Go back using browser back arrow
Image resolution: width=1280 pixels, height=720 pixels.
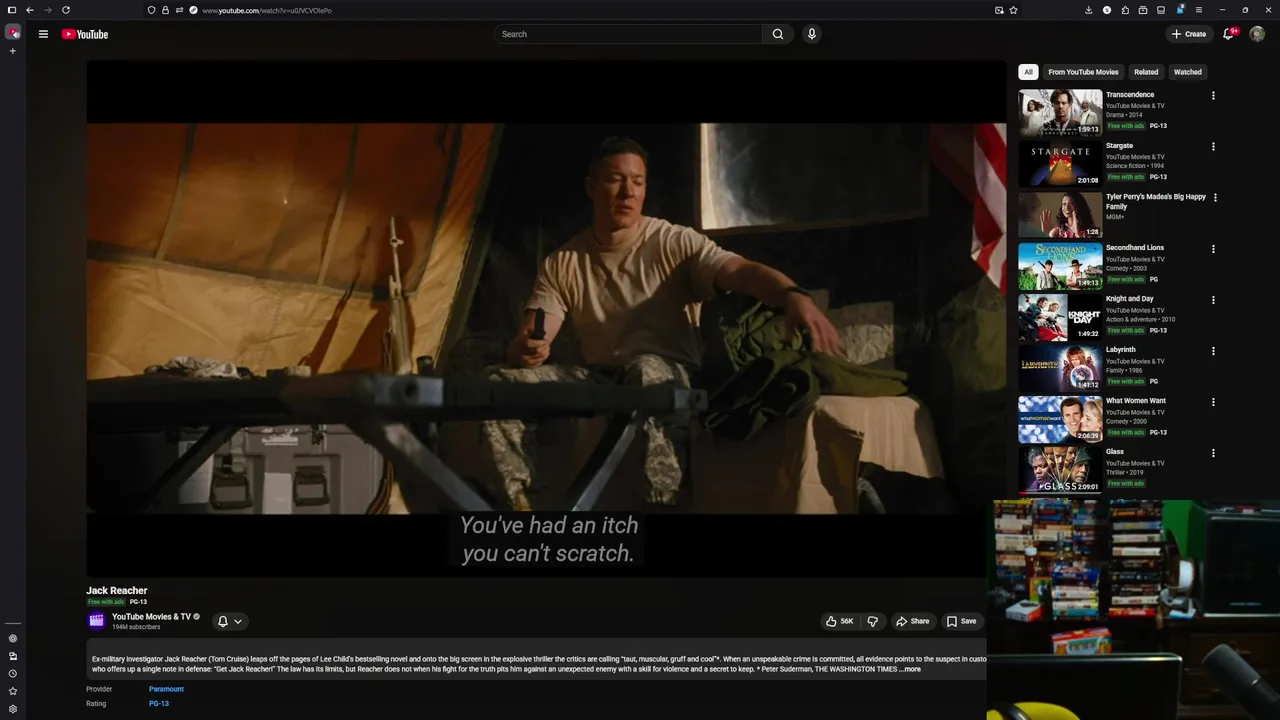point(30,10)
